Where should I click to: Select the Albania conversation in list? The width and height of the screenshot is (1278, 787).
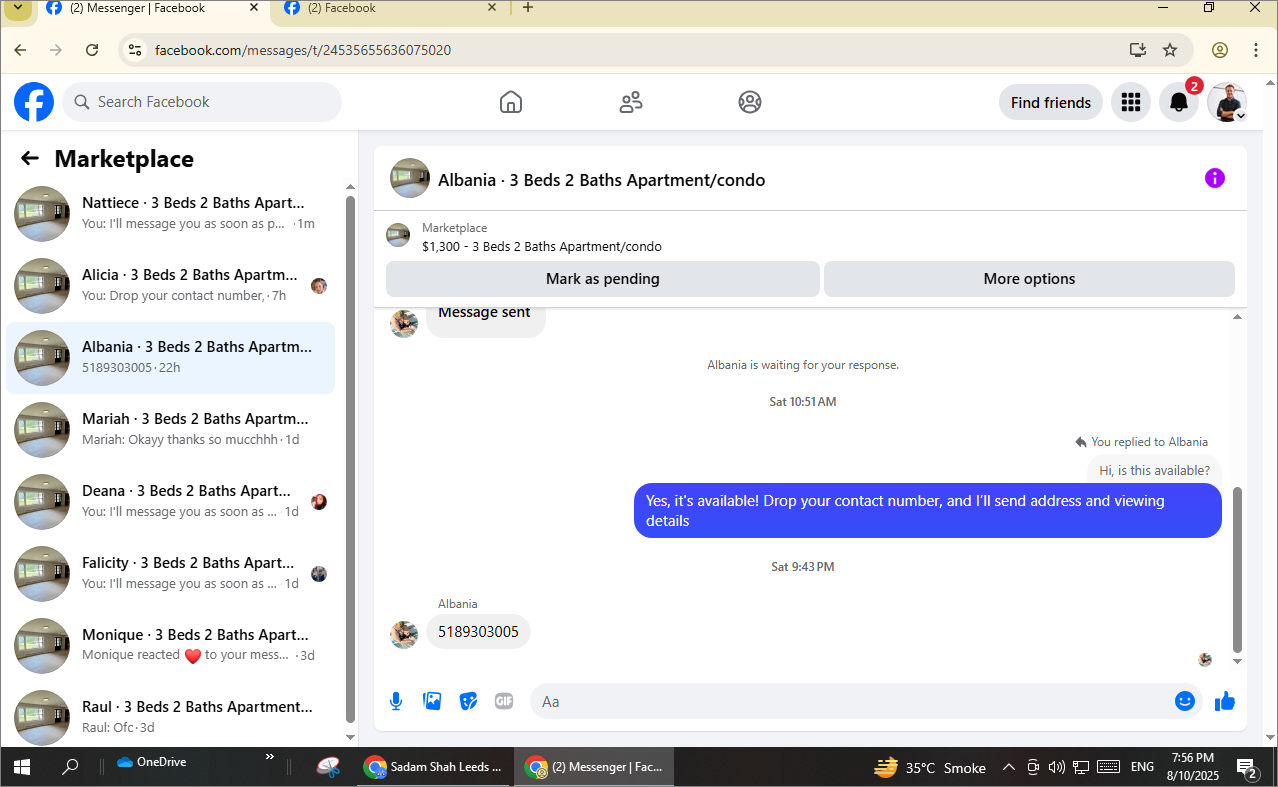click(171, 358)
